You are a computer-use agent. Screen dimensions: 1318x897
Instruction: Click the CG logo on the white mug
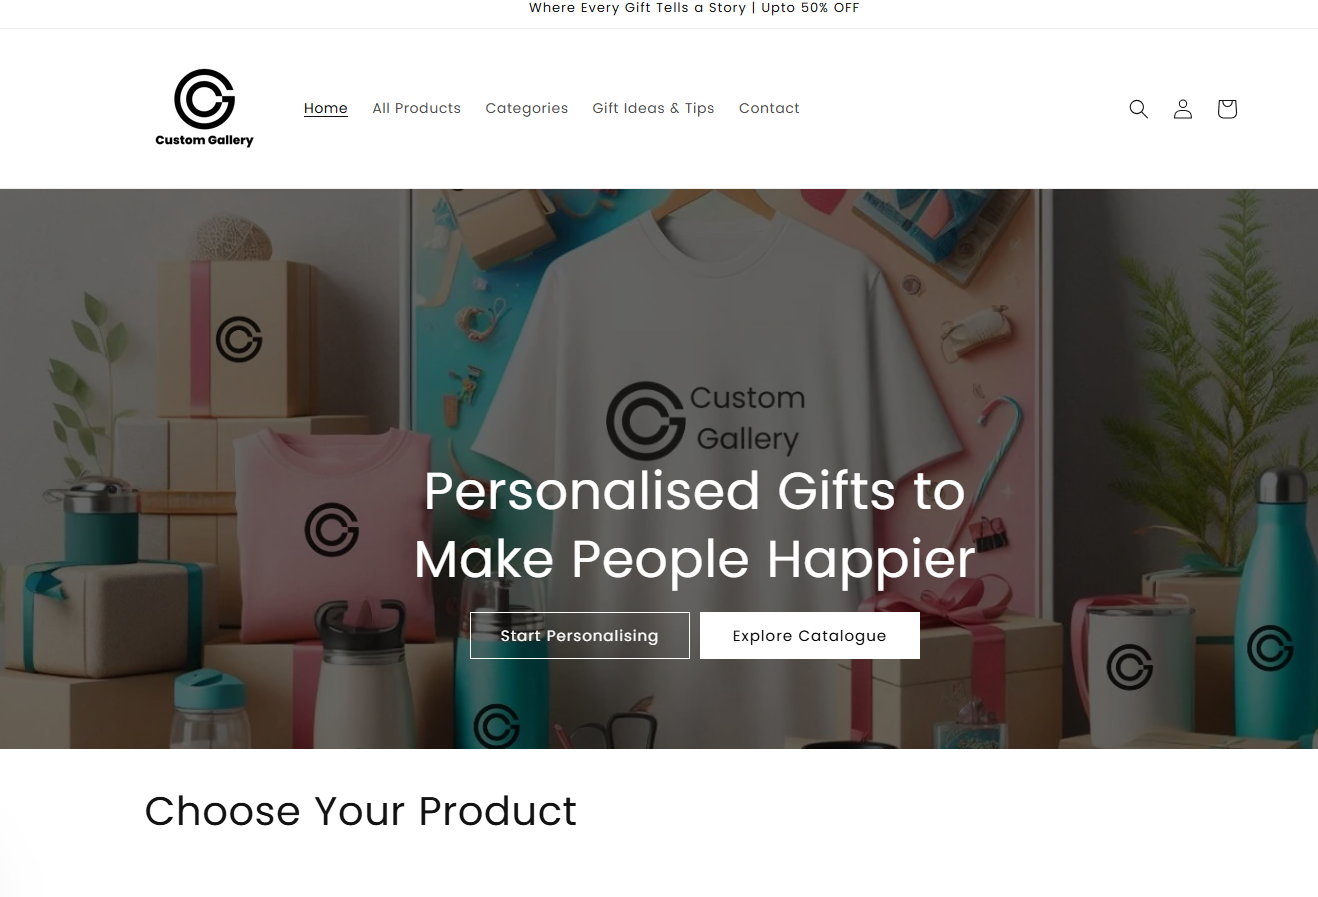1130,666
